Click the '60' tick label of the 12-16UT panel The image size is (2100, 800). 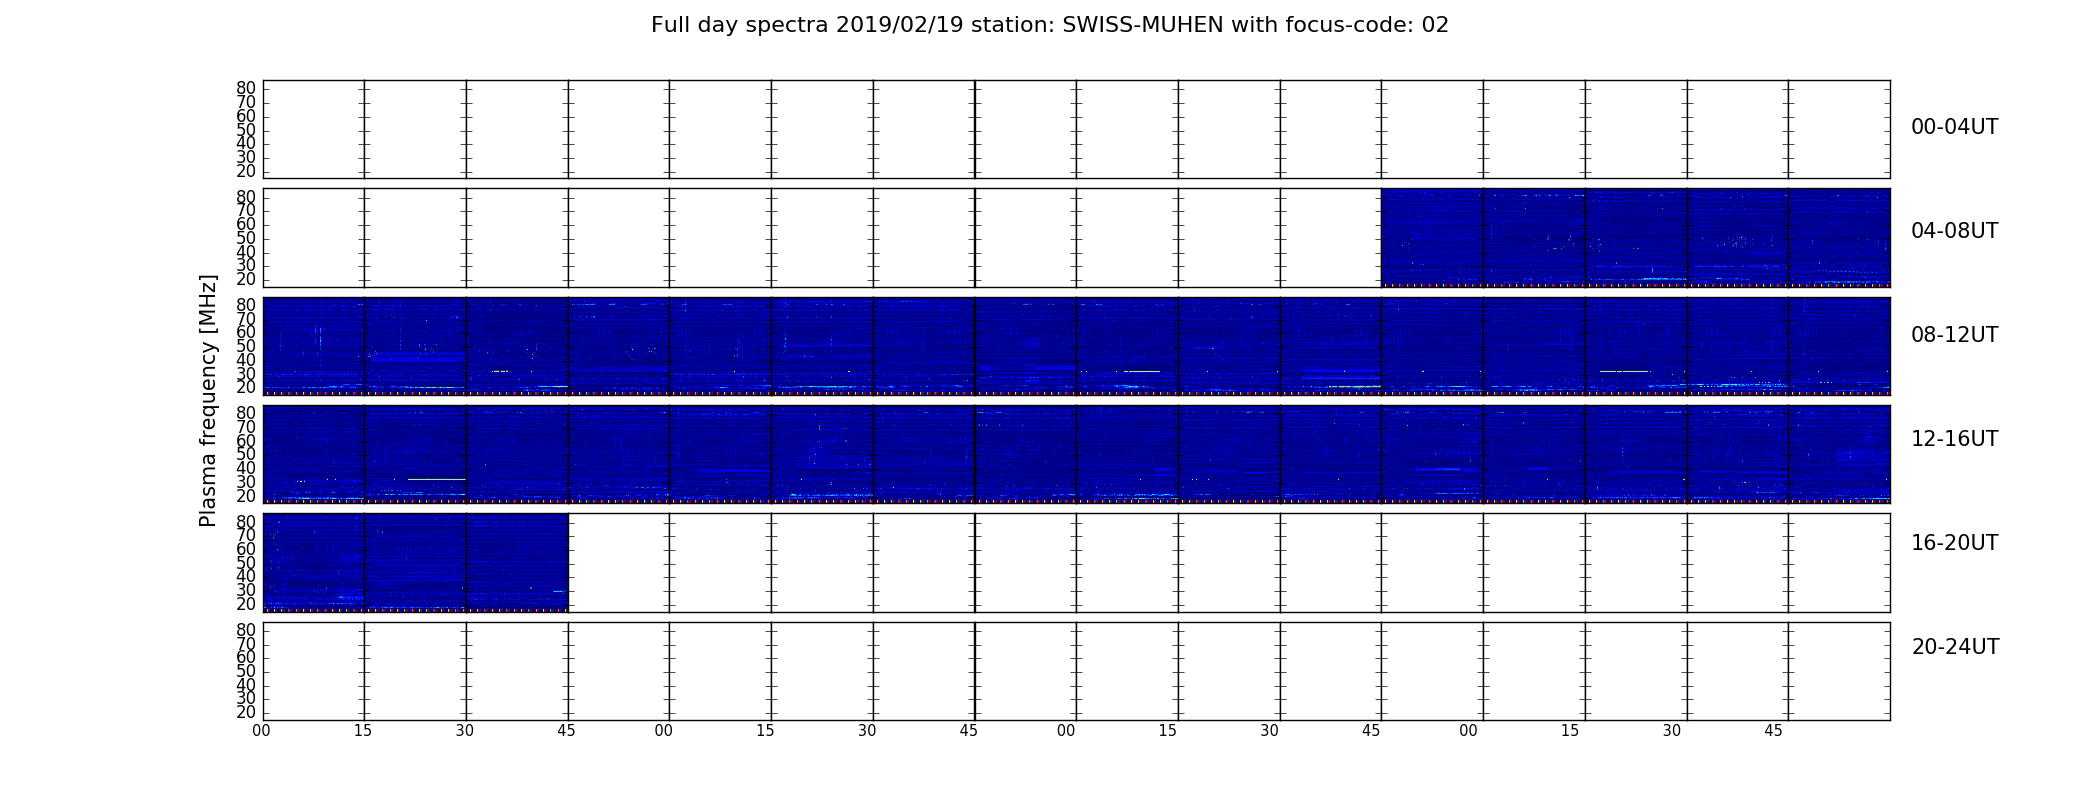[246, 441]
